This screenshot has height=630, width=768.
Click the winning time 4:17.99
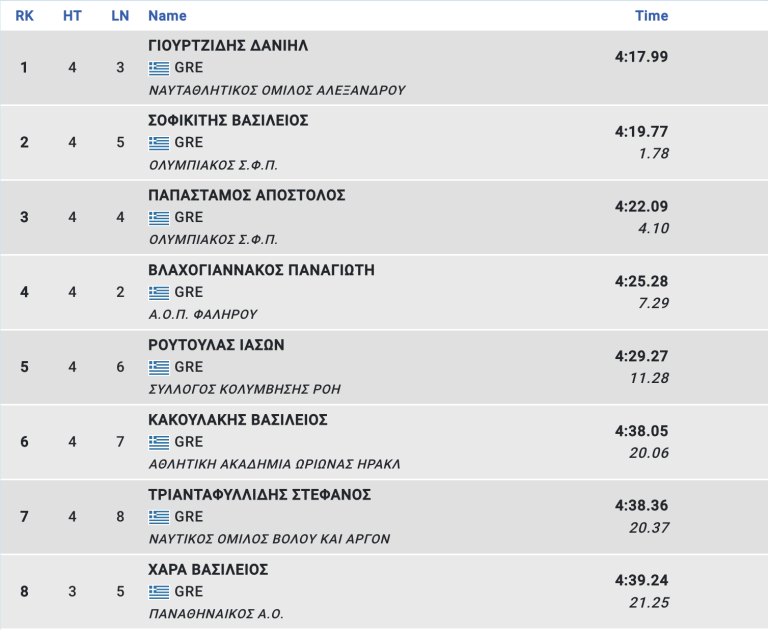641,57
